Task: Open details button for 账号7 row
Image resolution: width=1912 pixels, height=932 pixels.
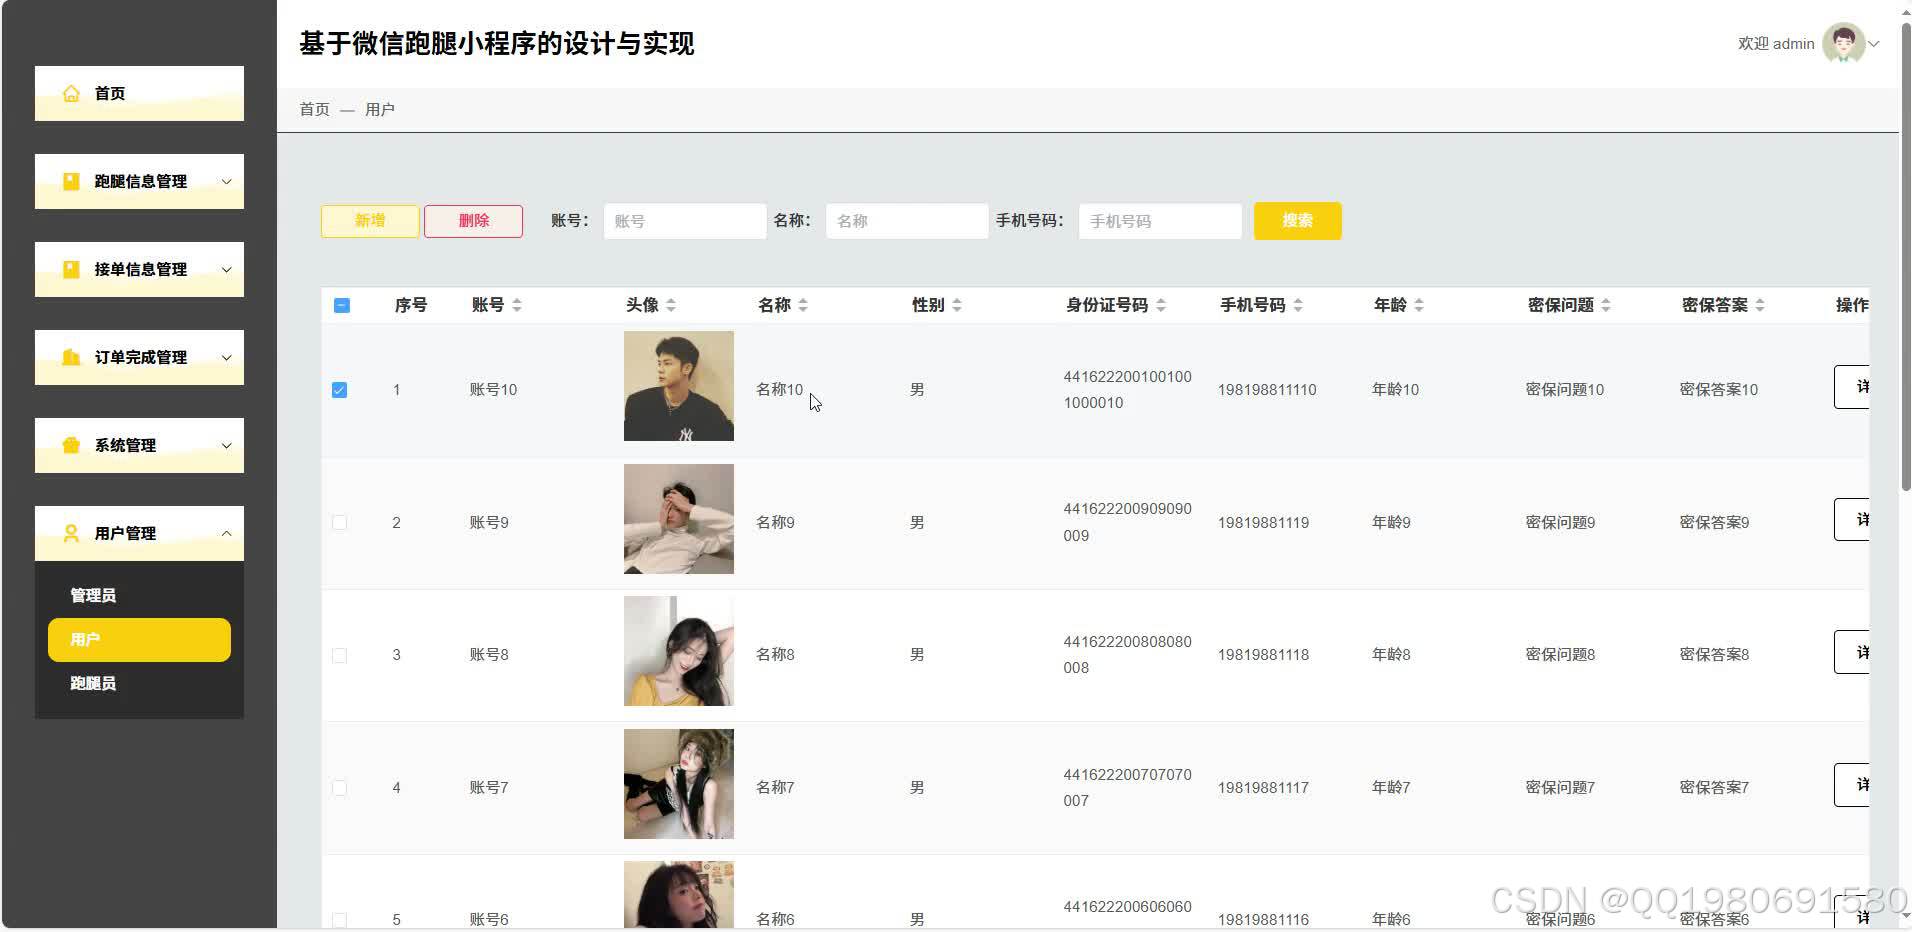Action: [1852, 785]
